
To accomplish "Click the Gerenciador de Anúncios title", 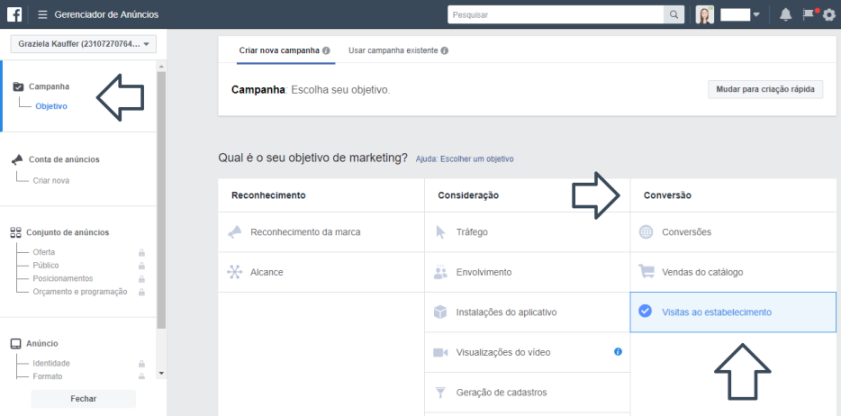I will pos(106,14).
